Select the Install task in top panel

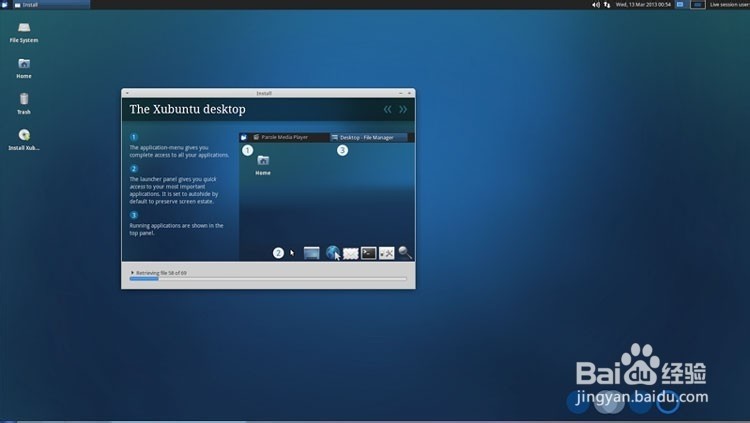coord(30,5)
